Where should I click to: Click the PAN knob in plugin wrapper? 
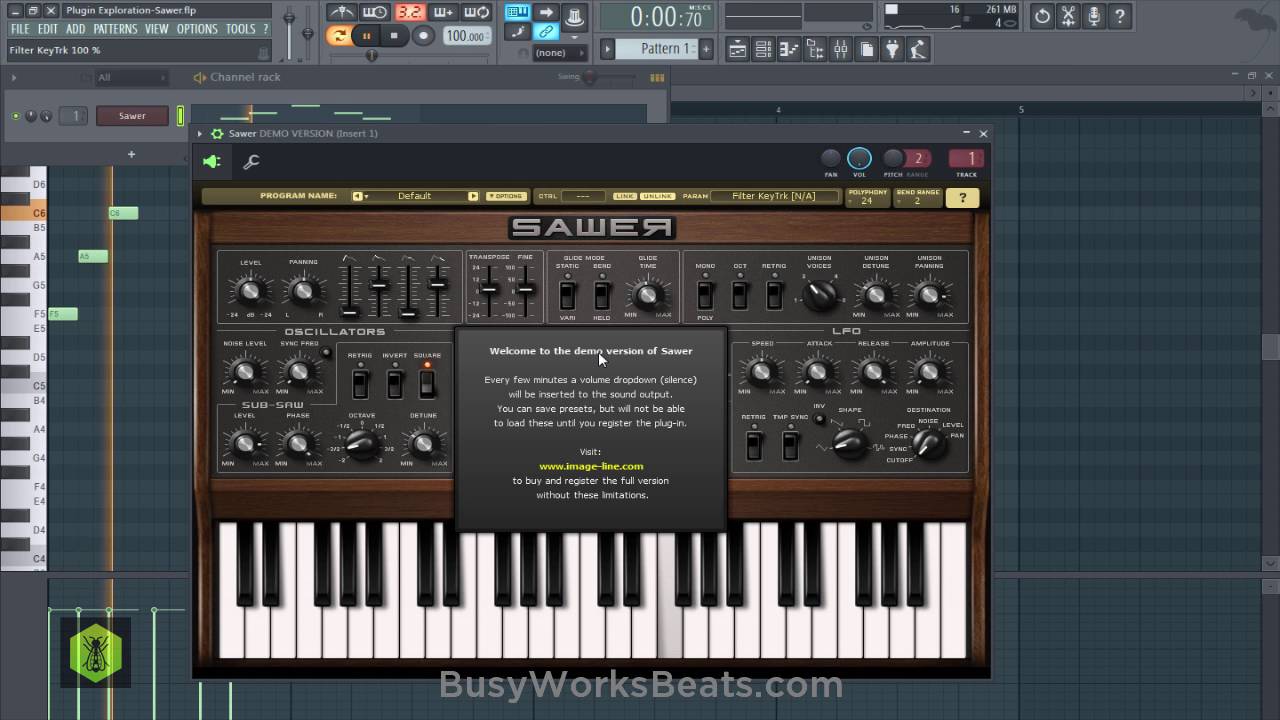click(x=830, y=158)
